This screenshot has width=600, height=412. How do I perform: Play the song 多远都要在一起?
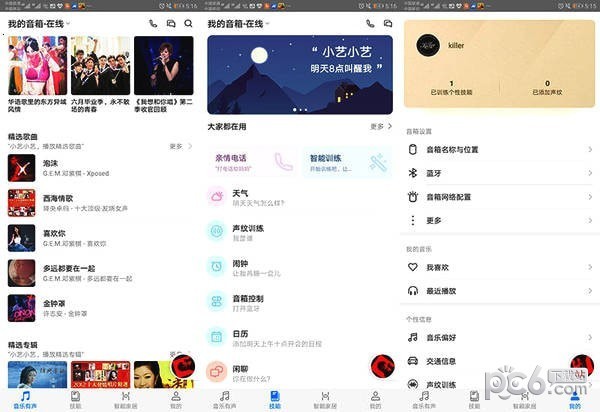point(100,273)
